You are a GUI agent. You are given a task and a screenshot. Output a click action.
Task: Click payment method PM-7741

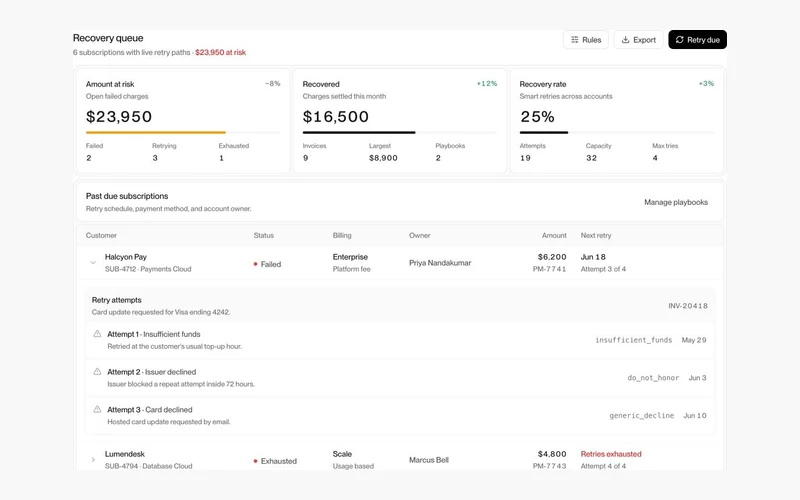(x=549, y=269)
